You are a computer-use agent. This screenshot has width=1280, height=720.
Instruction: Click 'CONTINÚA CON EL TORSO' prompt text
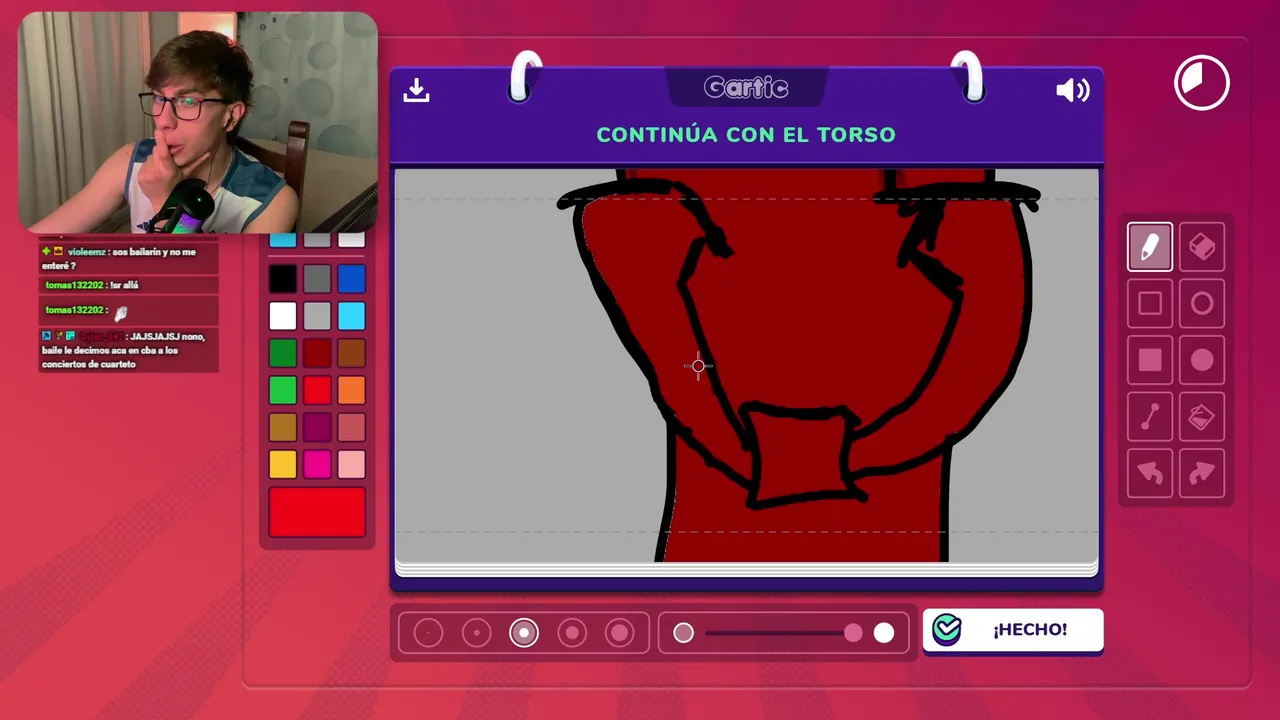click(746, 134)
